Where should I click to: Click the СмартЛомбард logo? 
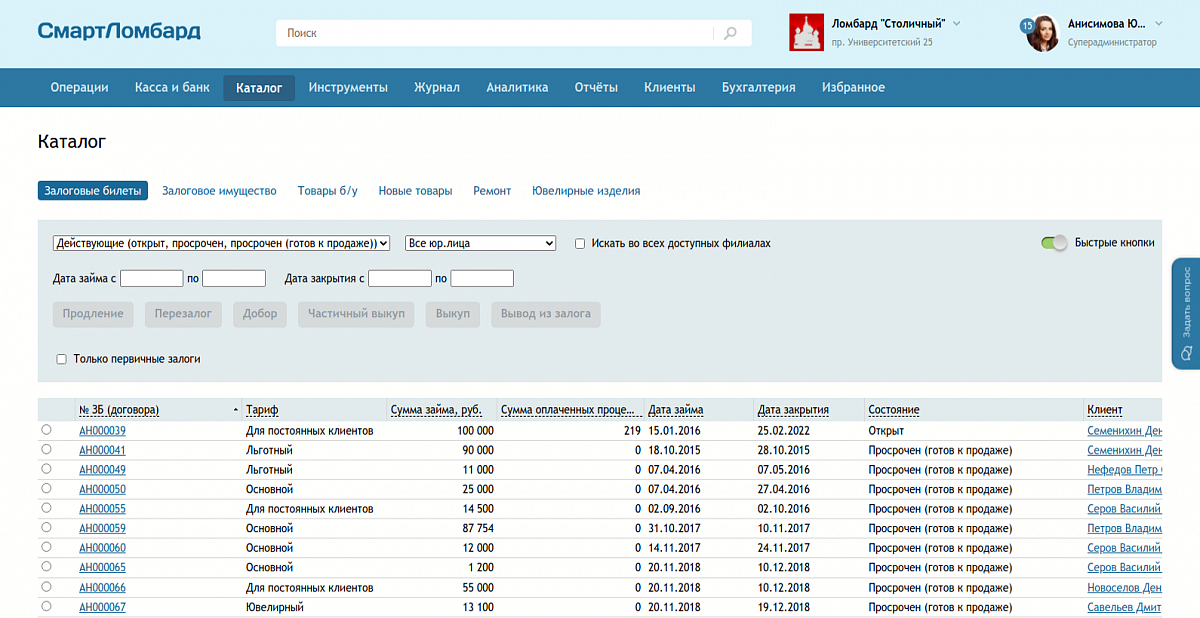pos(119,31)
